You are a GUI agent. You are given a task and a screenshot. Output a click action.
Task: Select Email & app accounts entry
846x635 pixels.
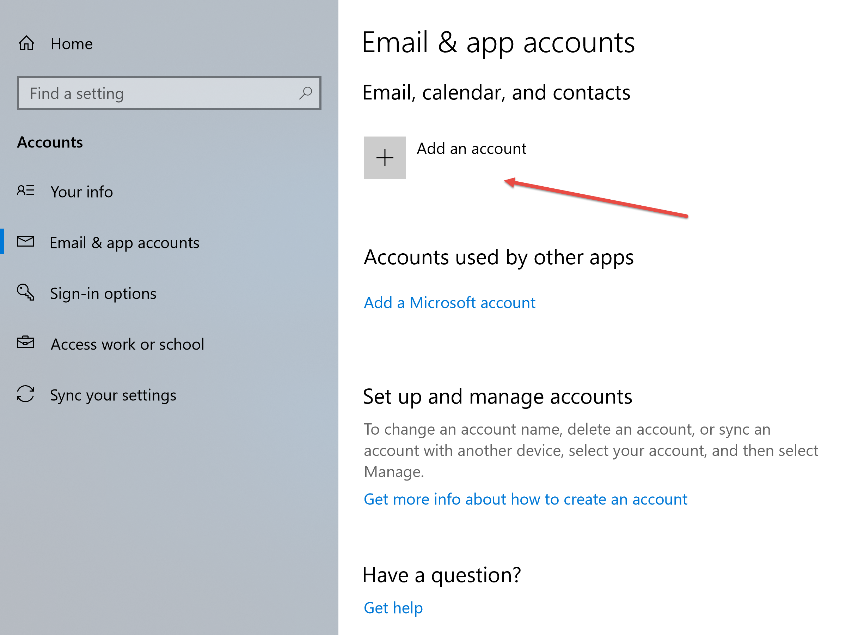click(125, 243)
